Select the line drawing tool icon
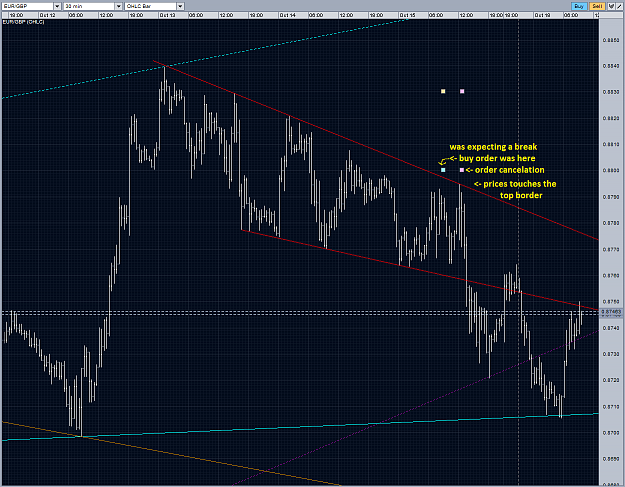 (x=619, y=6)
